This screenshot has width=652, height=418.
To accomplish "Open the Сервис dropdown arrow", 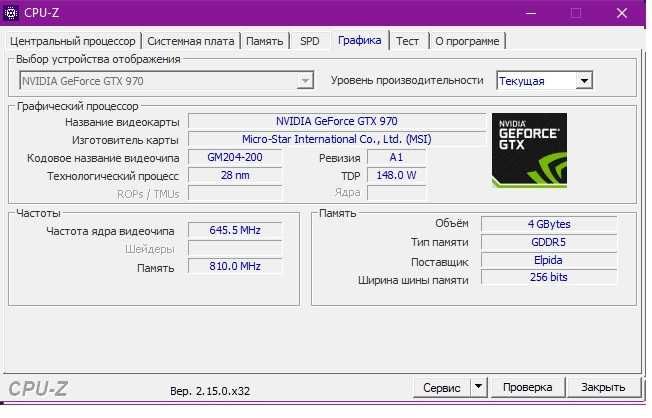I will 479,388.
